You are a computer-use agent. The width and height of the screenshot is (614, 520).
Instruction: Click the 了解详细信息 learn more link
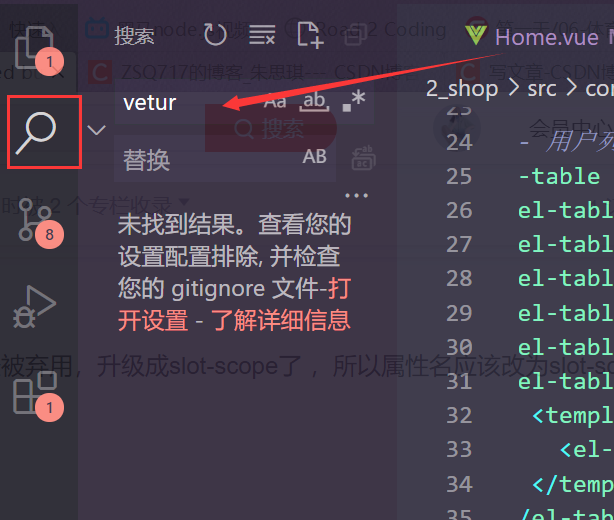click(x=281, y=320)
